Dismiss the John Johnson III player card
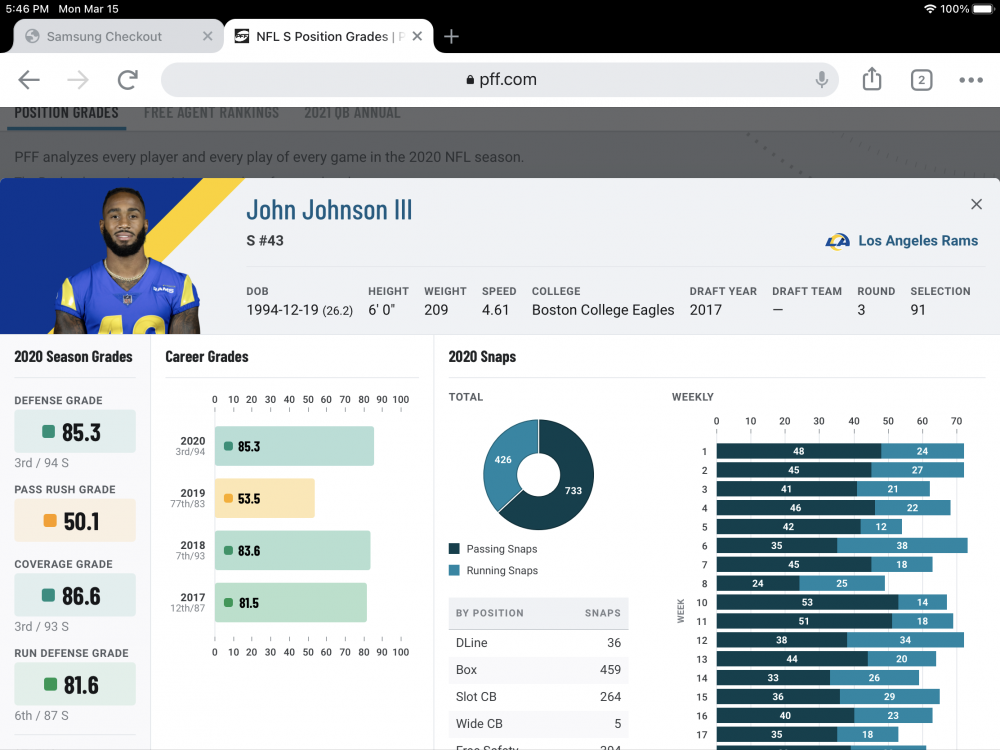Viewport: 1000px width, 750px height. (x=976, y=204)
